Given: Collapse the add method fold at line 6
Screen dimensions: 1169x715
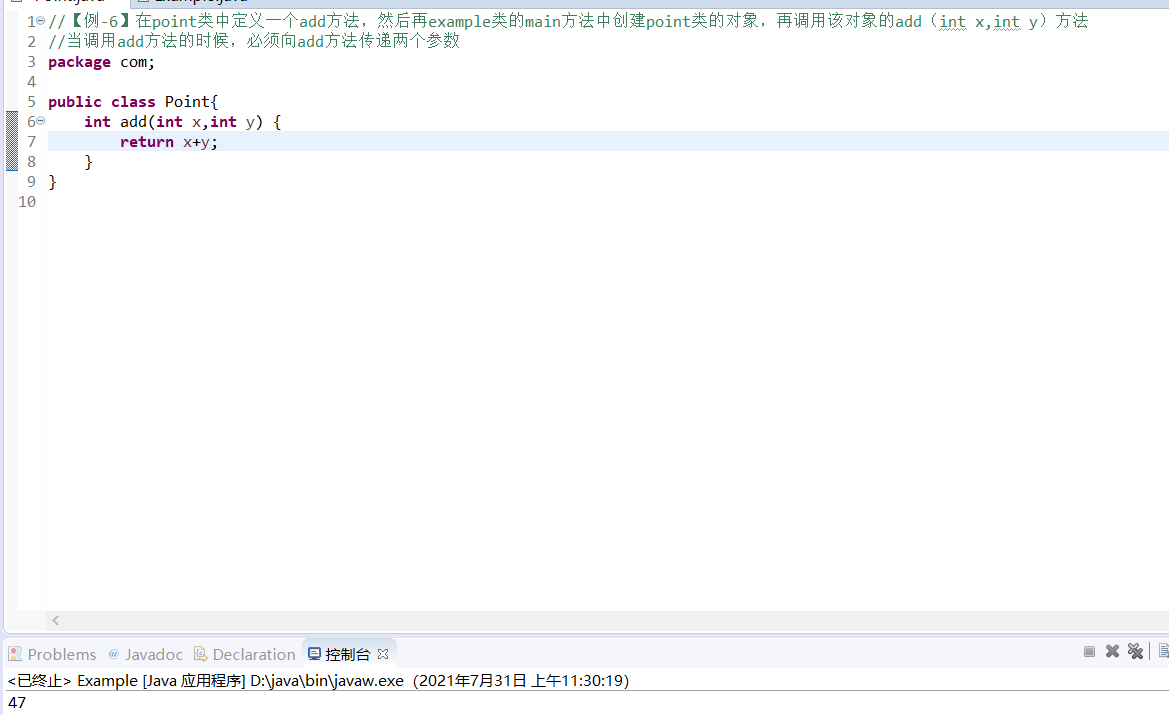Looking at the screenshot, I should pos(40,121).
